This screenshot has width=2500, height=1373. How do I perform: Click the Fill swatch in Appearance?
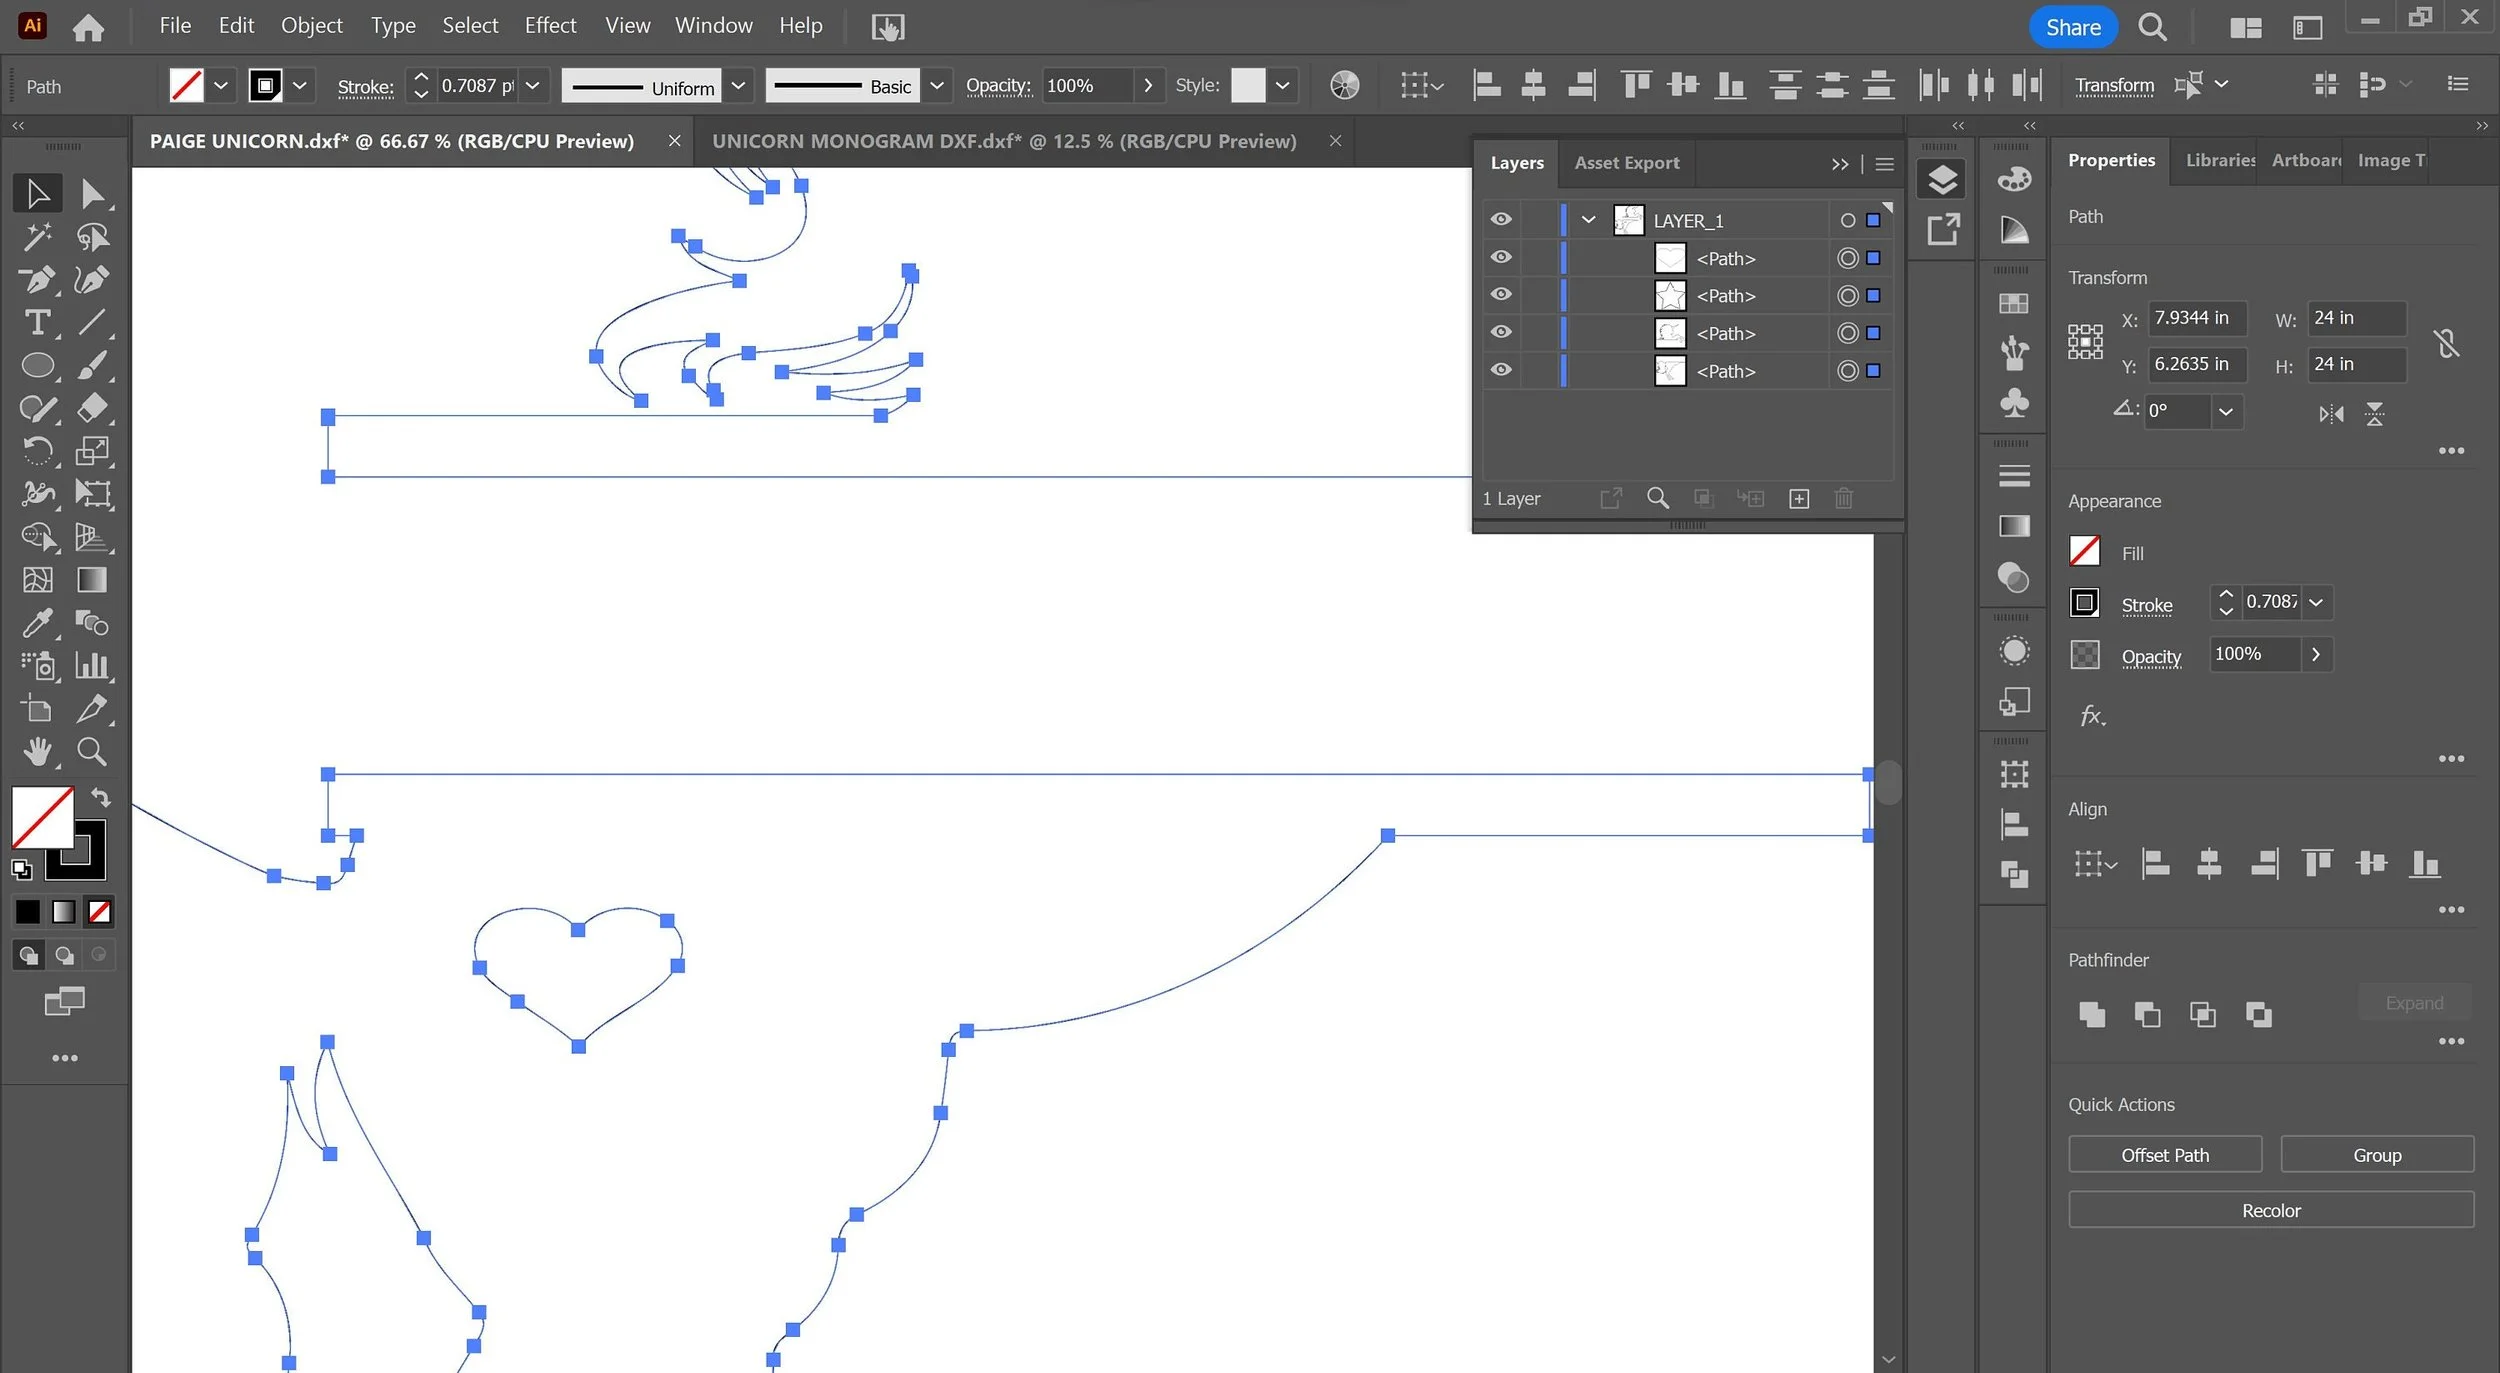(x=2084, y=552)
